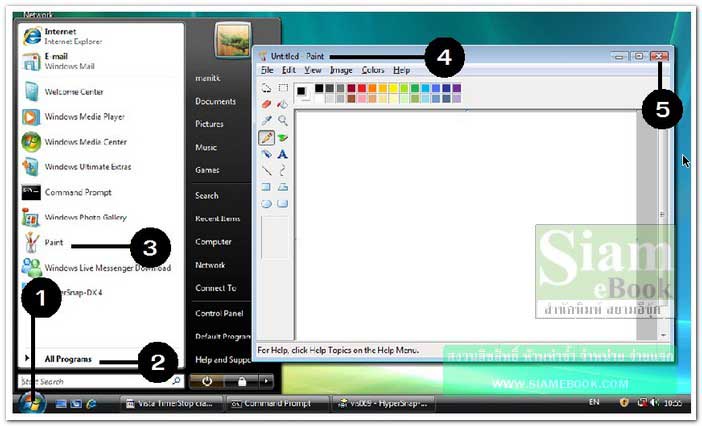Click the Start orb on the taskbar
The image size is (702, 426).
(x=32, y=402)
